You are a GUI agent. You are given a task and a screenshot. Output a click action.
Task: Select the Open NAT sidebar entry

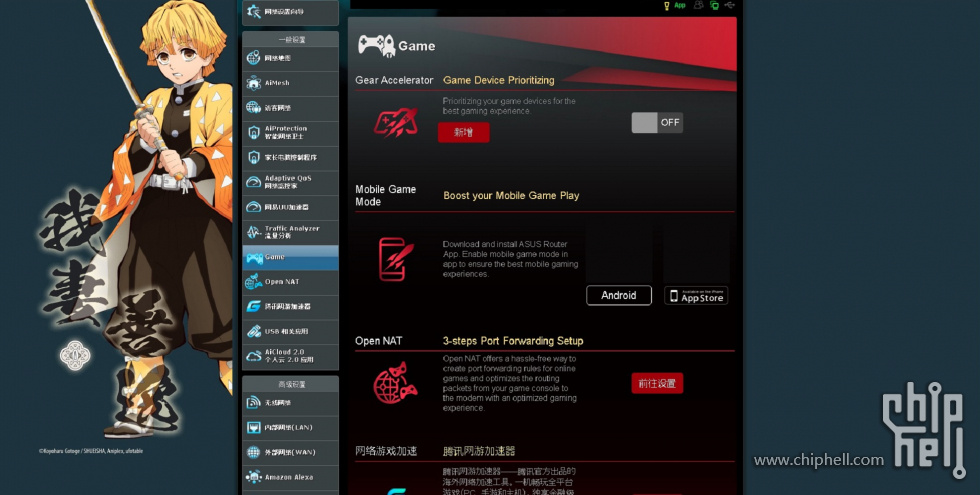291,282
